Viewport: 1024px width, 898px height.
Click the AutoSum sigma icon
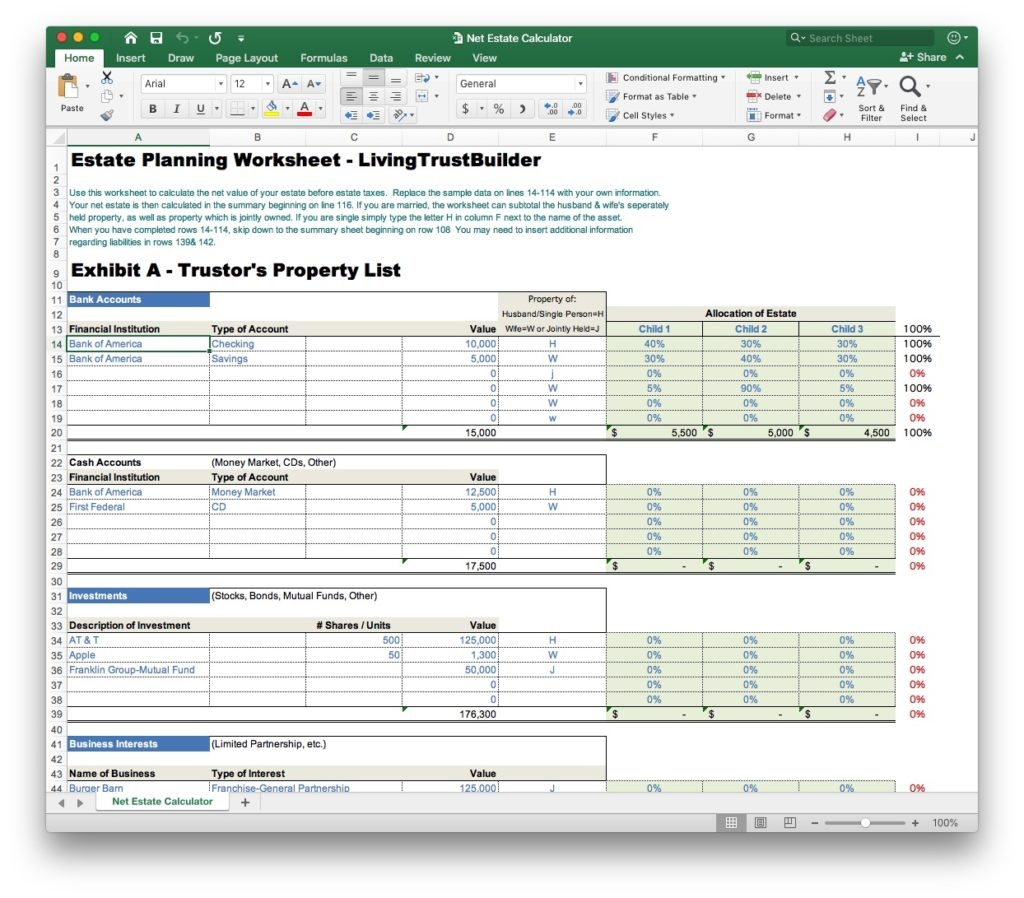(830, 77)
